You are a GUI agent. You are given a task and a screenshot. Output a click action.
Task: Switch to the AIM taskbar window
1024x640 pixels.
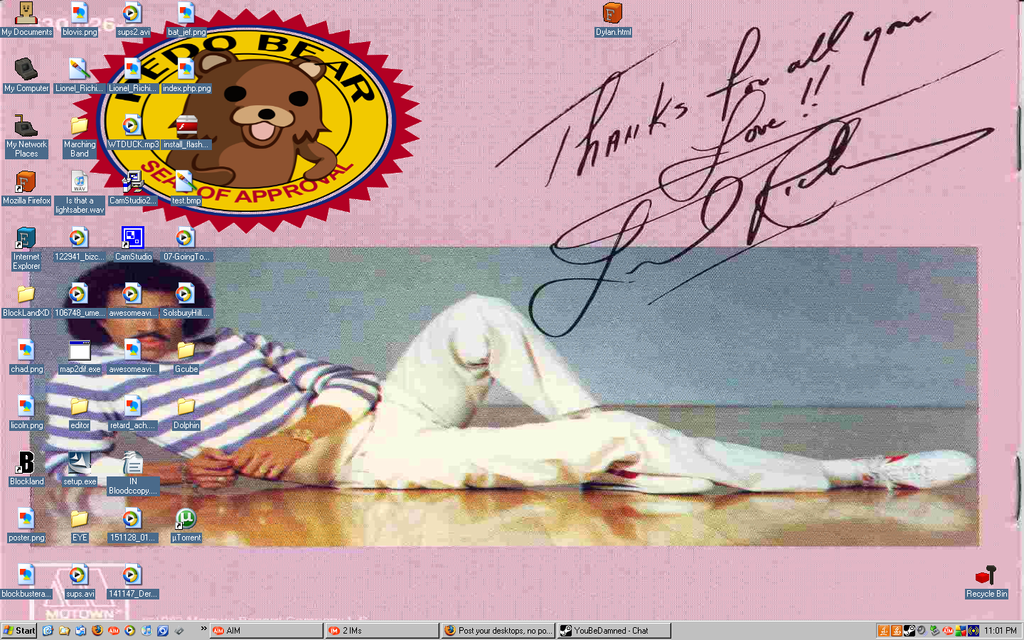[x=264, y=631]
